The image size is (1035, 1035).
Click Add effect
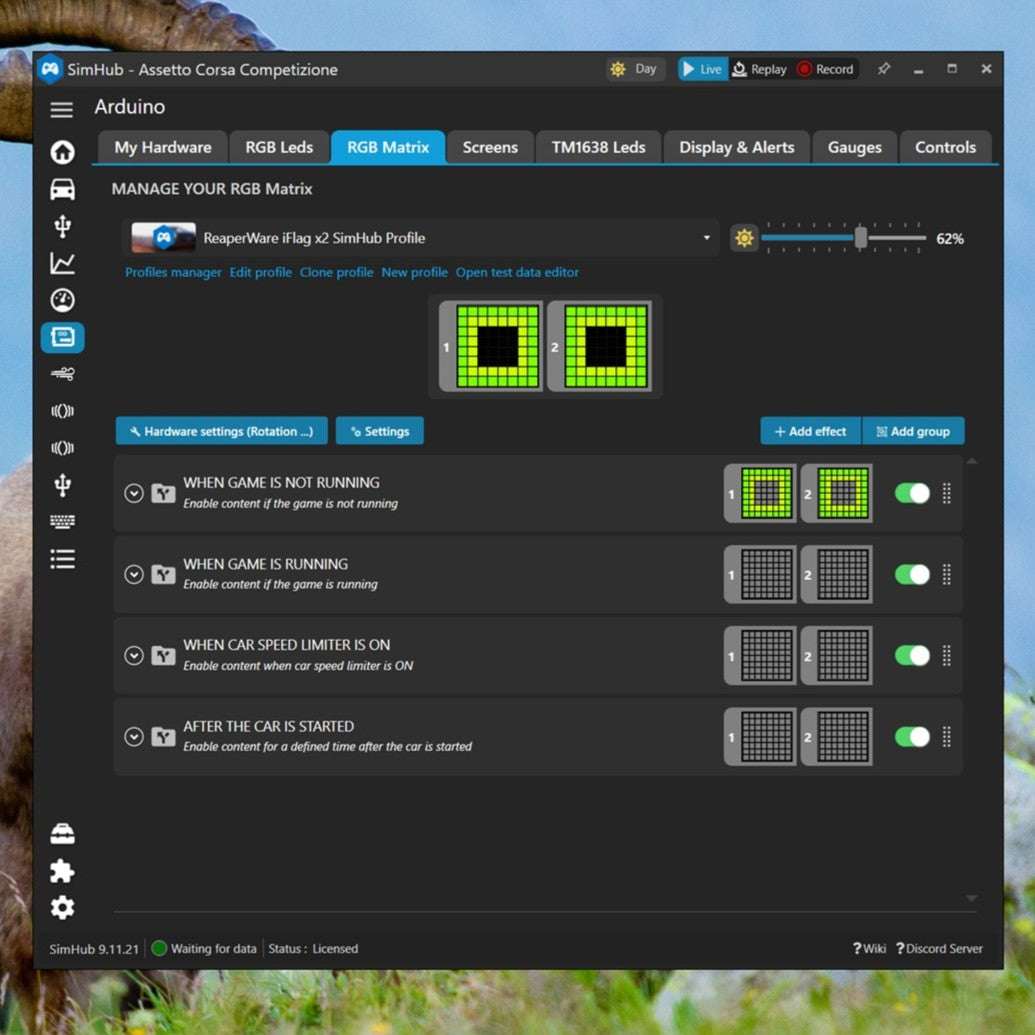click(811, 431)
